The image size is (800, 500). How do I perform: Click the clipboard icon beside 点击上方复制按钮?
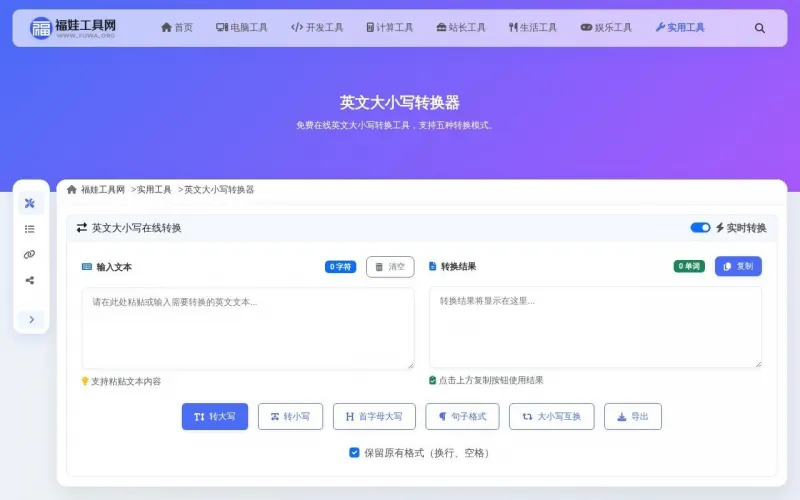pyautogui.click(x=433, y=380)
